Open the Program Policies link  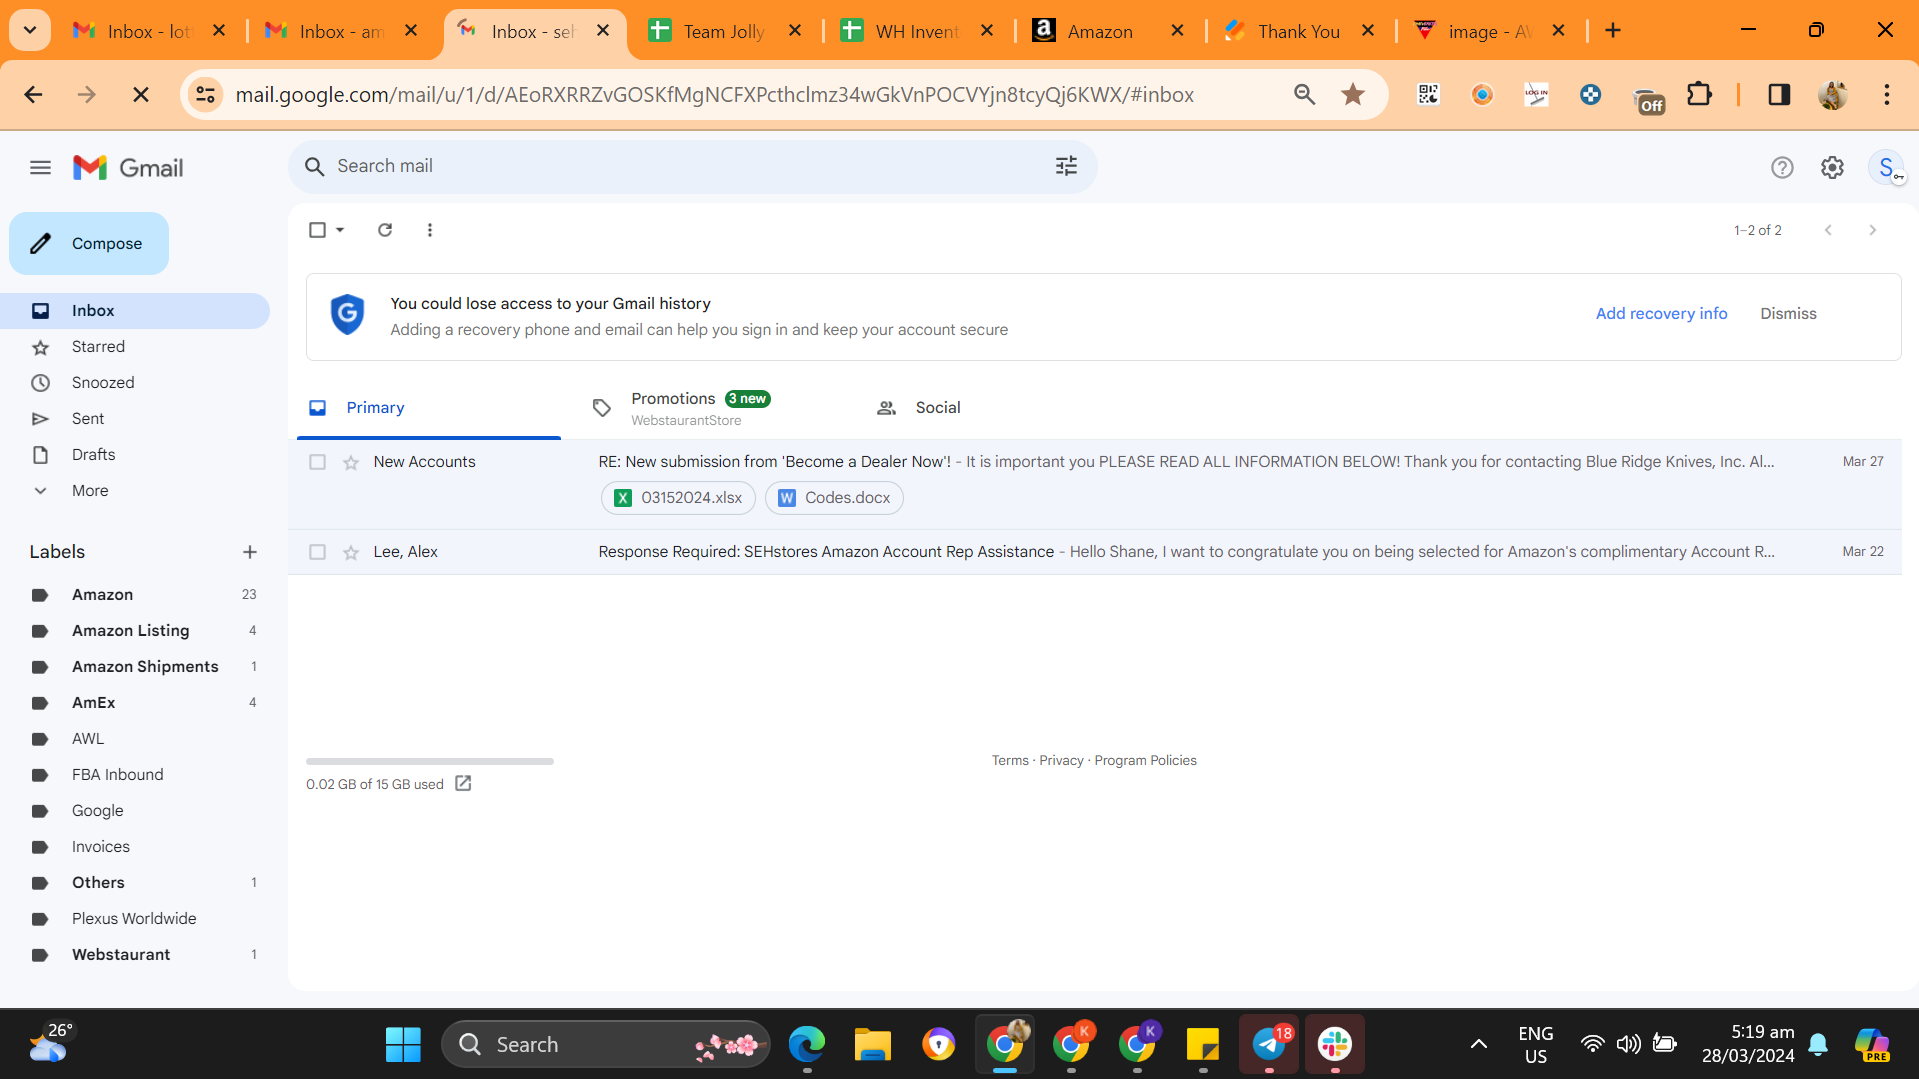coord(1145,761)
